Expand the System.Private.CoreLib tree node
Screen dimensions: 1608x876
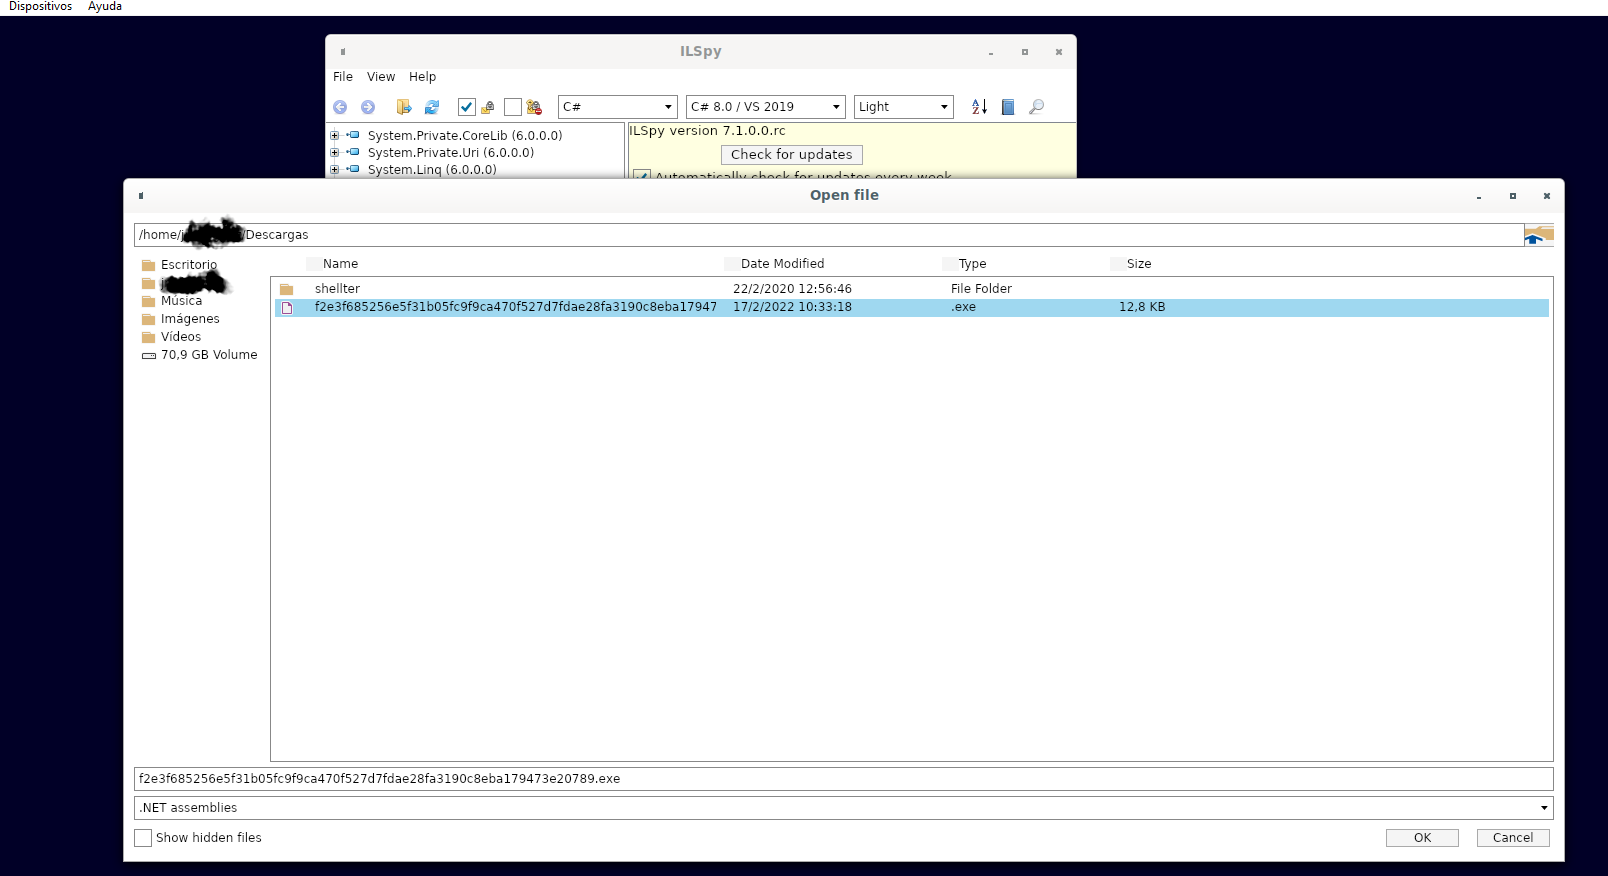coord(335,136)
